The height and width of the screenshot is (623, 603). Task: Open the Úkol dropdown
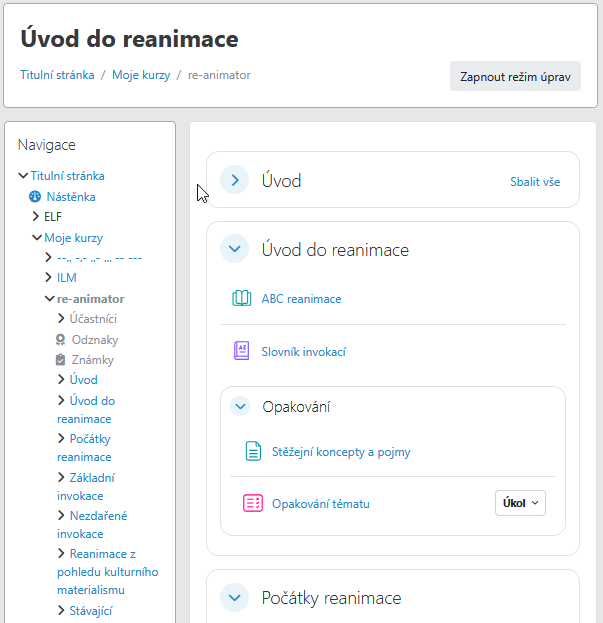(x=520, y=503)
